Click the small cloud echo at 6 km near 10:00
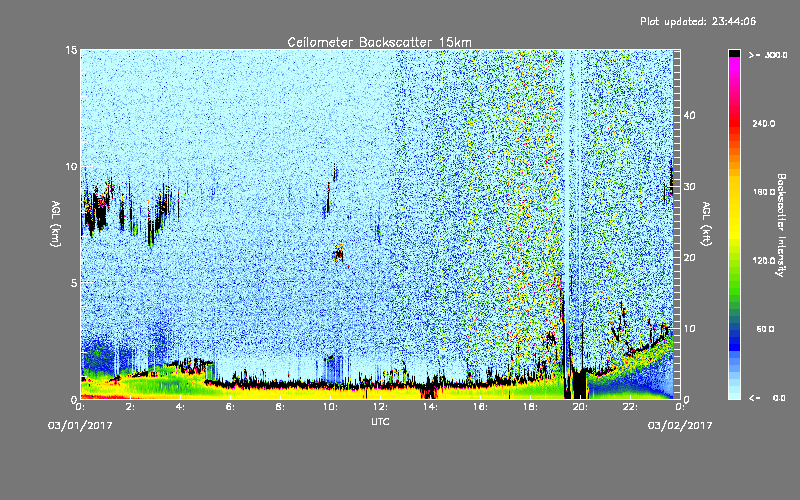800x500 pixels. click(338, 253)
